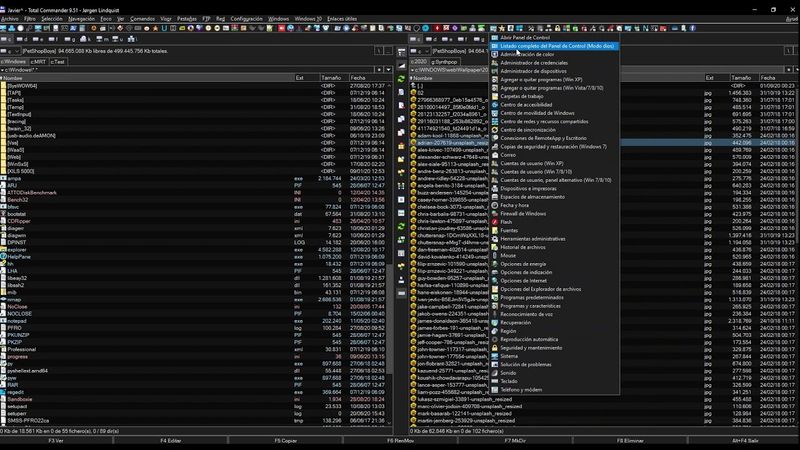Switch to the c:MRT tab
800x450 pixels.
tap(38, 61)
